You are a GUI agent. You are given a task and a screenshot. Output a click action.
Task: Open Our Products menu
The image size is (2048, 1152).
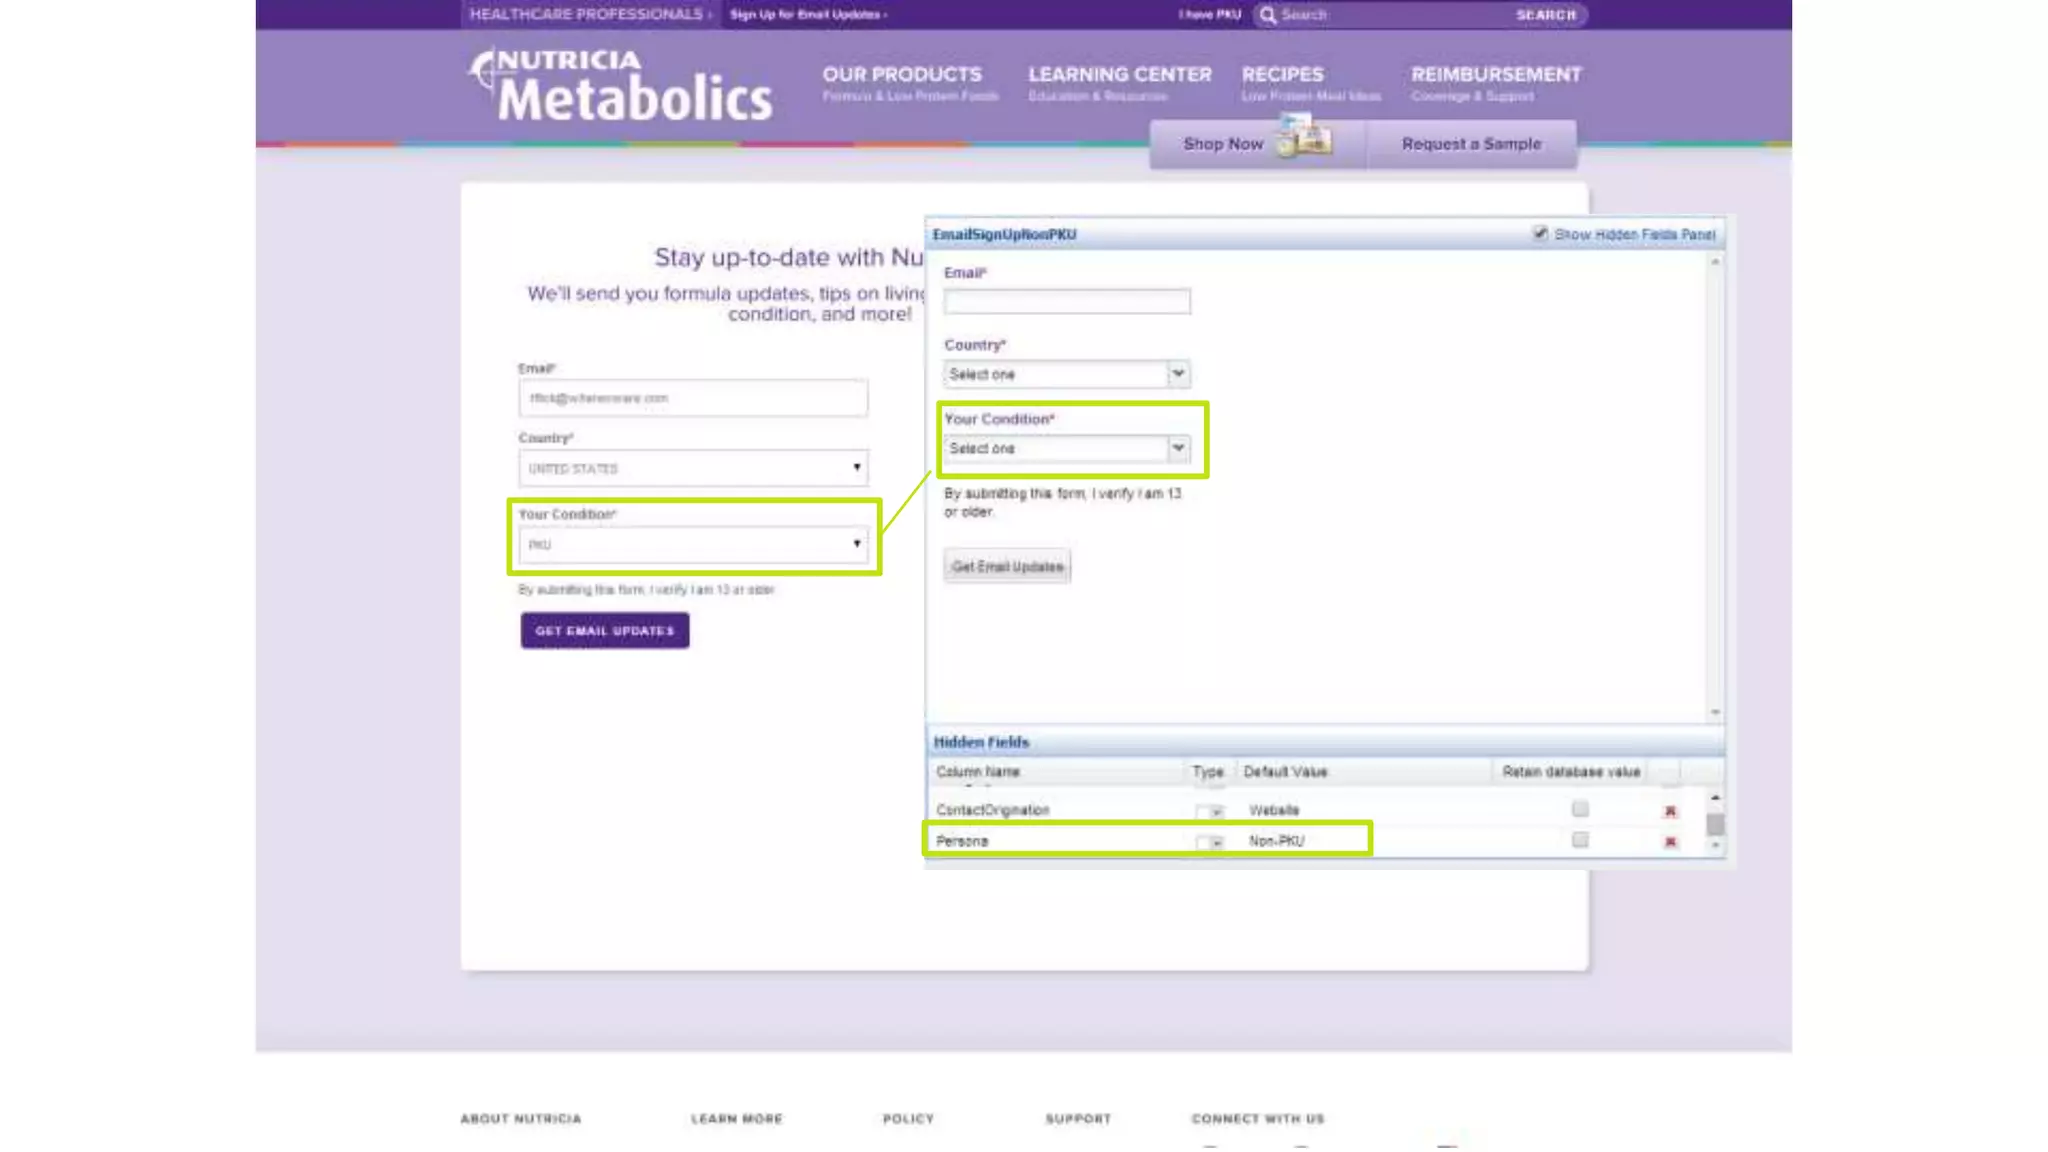902,75
